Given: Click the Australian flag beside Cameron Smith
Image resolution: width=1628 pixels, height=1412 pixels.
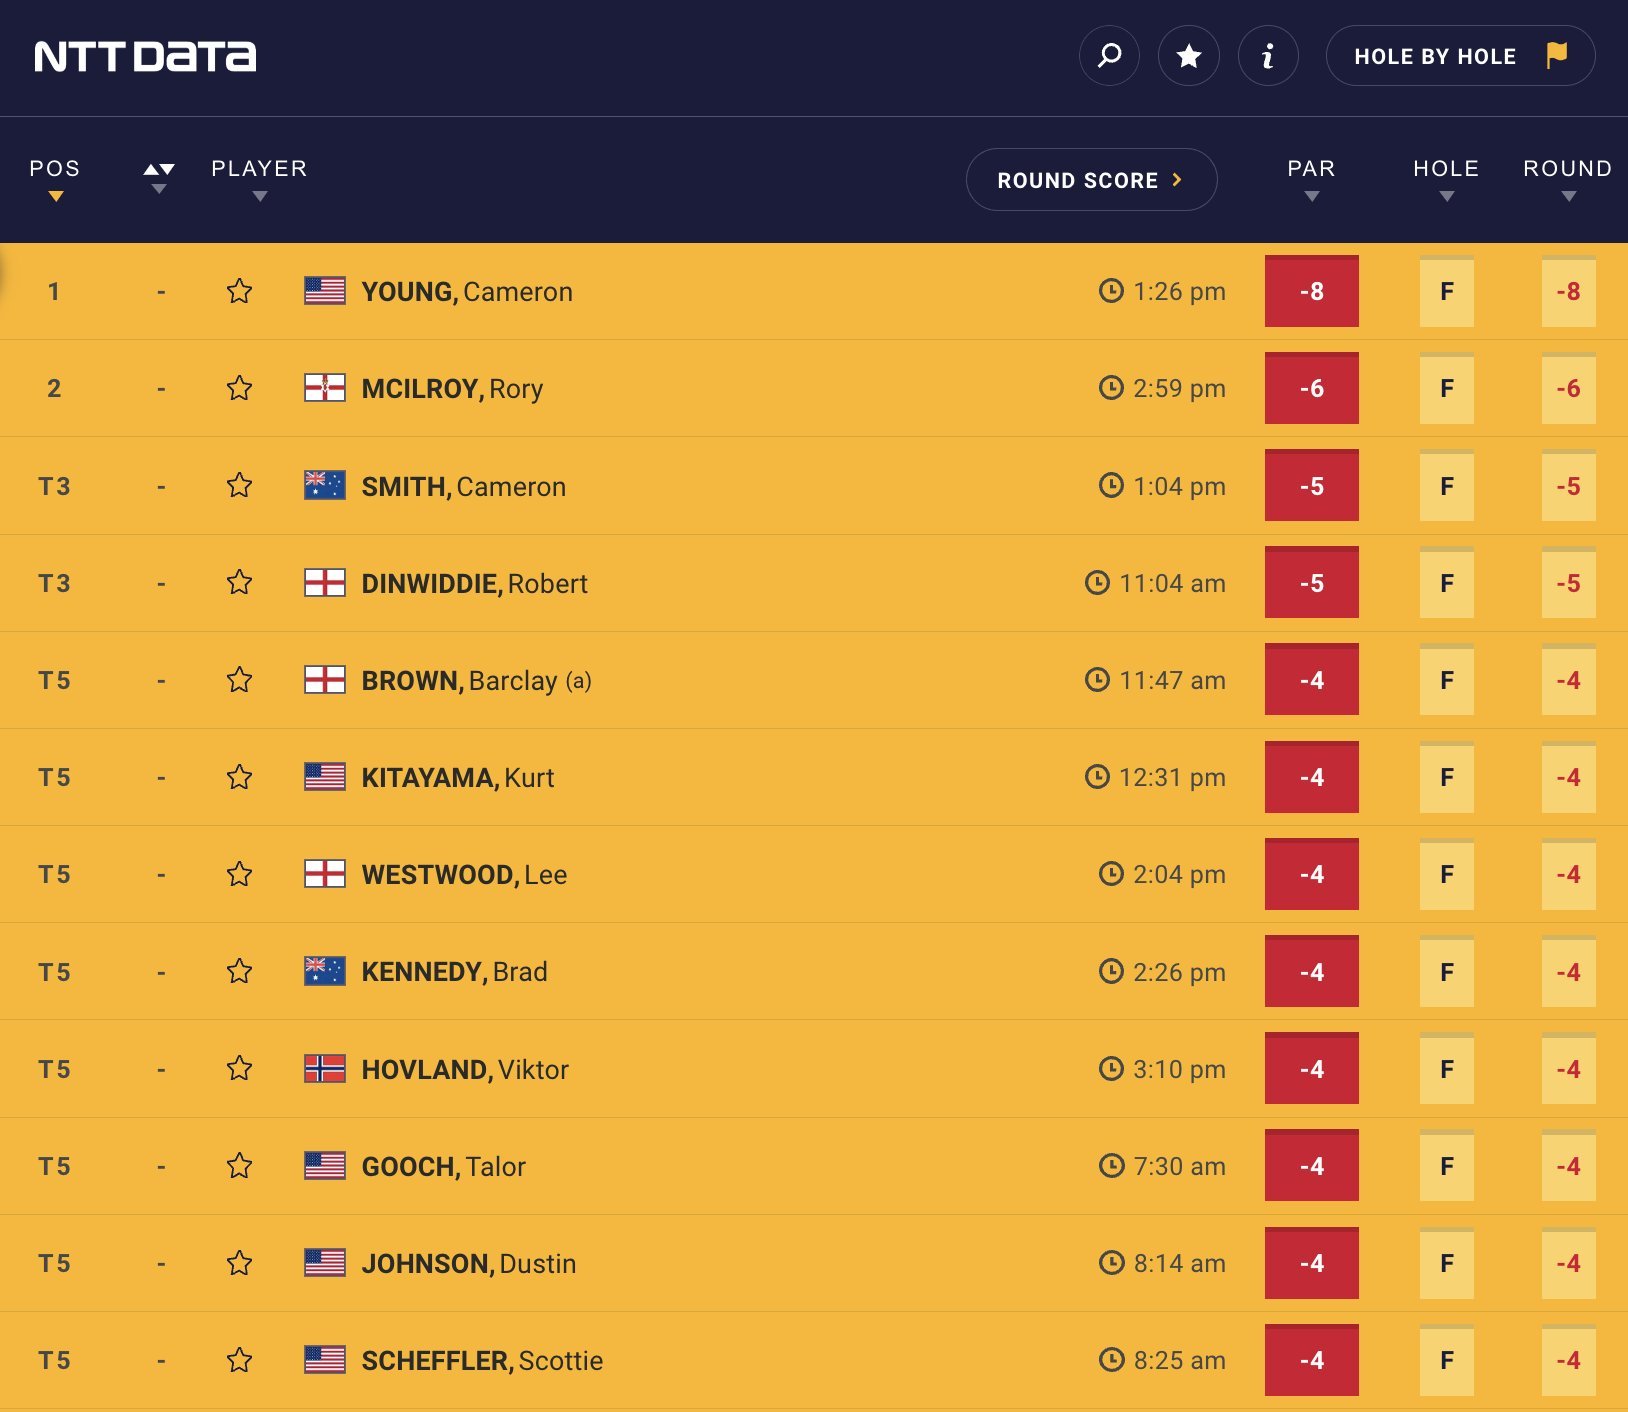Looking at the screenshot, I should pyautogui.click(x=325, y=486).
